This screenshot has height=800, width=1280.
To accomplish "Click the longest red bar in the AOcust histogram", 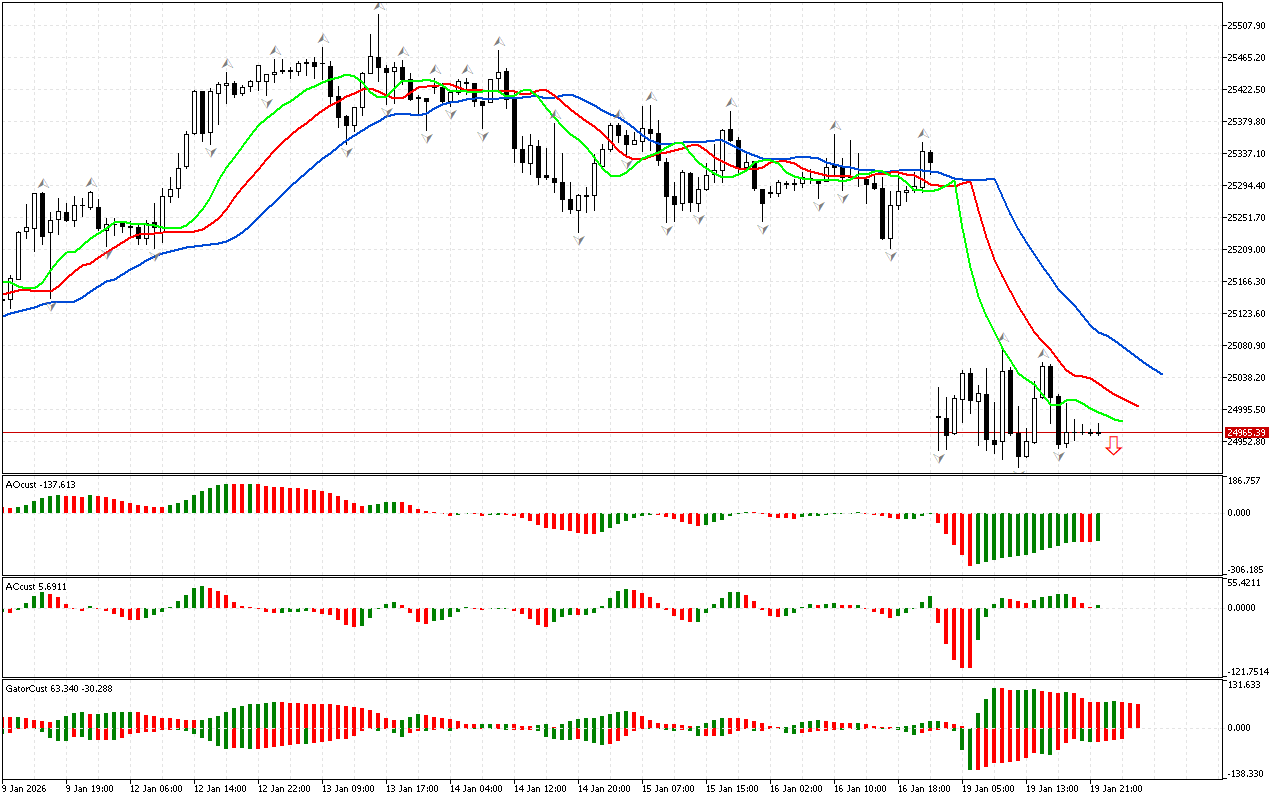I will point(969,540).
